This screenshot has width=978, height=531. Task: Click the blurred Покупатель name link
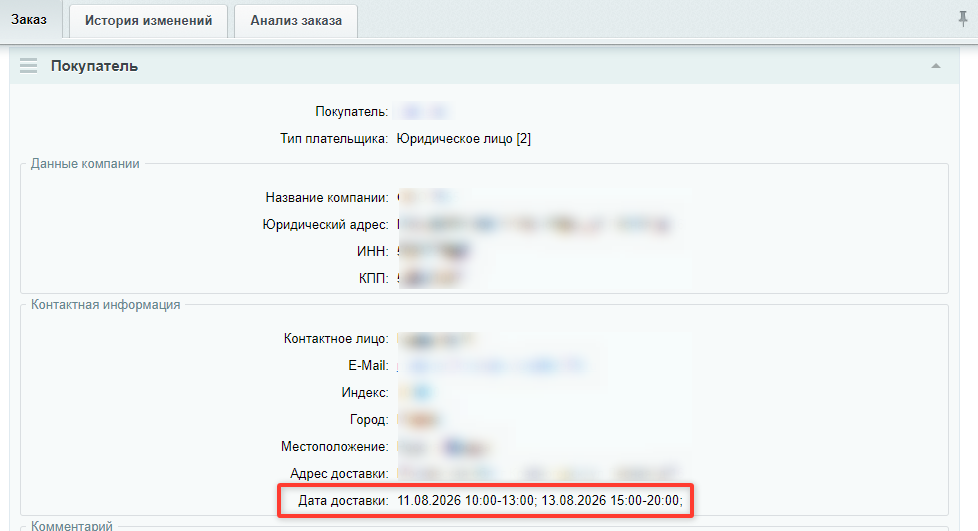pos(424,112)
